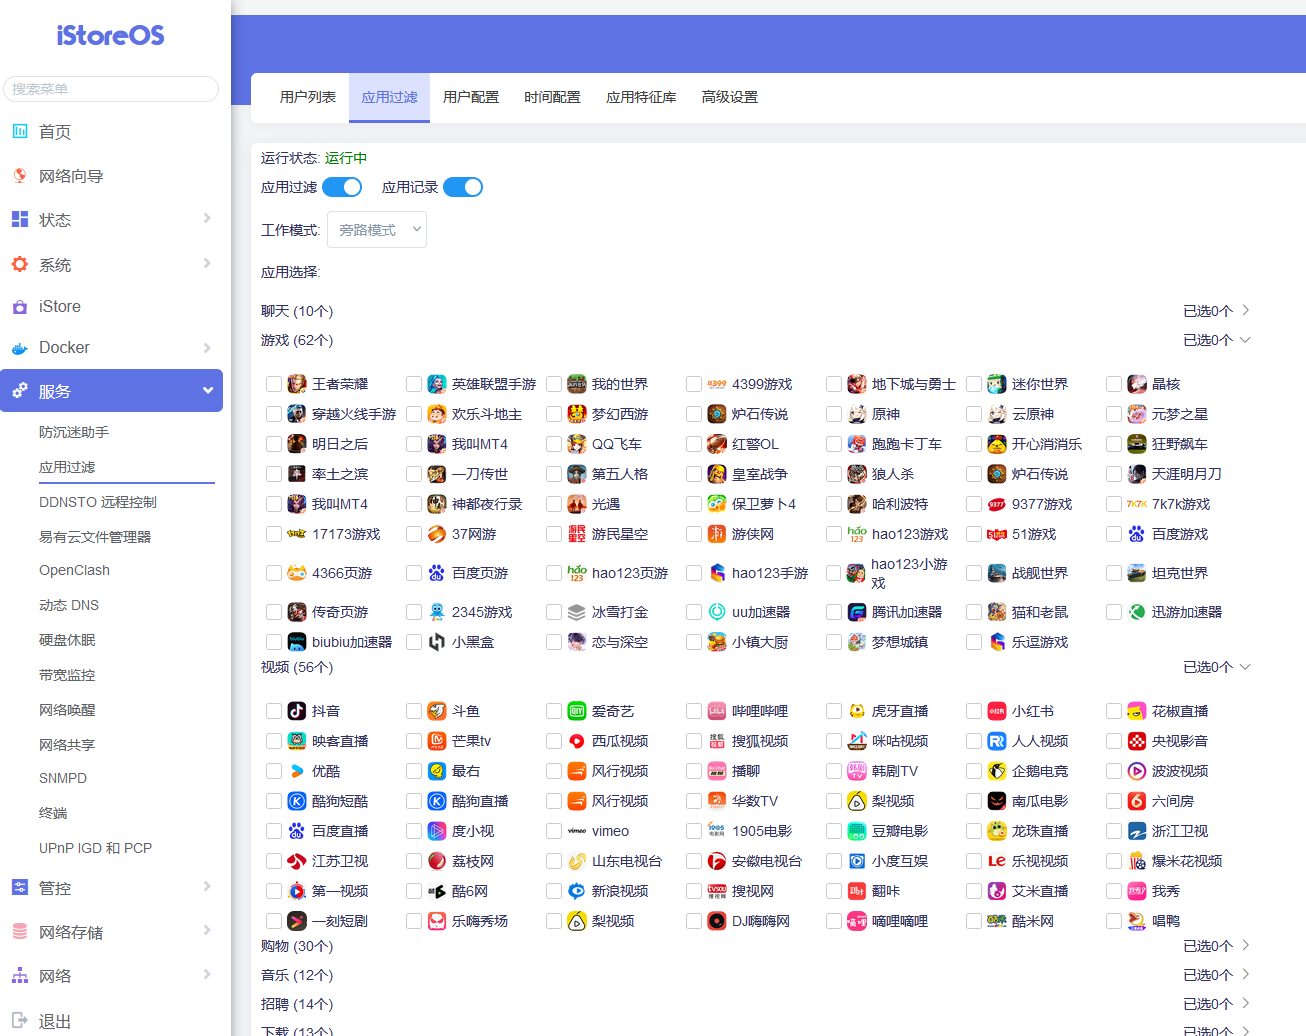Screen dimensions: 1306x1036
Task: Click the 开心消消乐 app icon
Action: click(x=997, y=444)
